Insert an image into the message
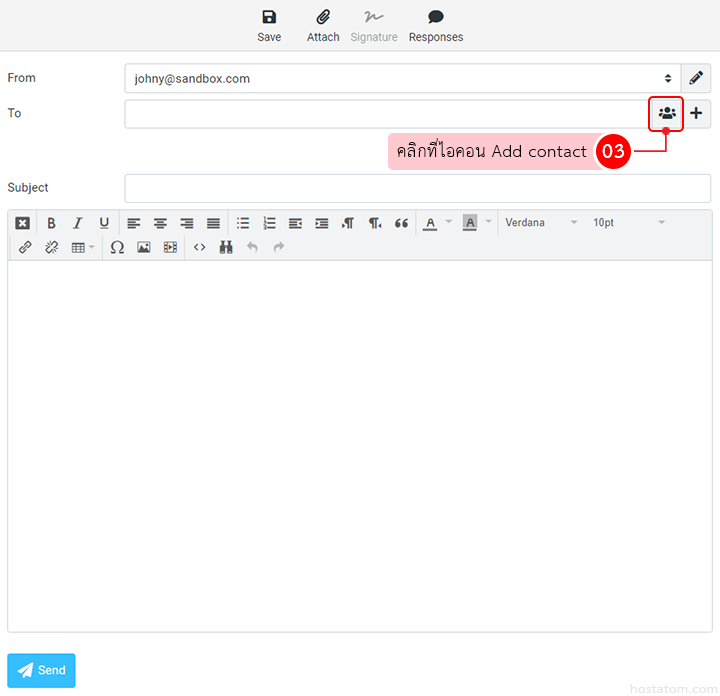 coord(144,247)
